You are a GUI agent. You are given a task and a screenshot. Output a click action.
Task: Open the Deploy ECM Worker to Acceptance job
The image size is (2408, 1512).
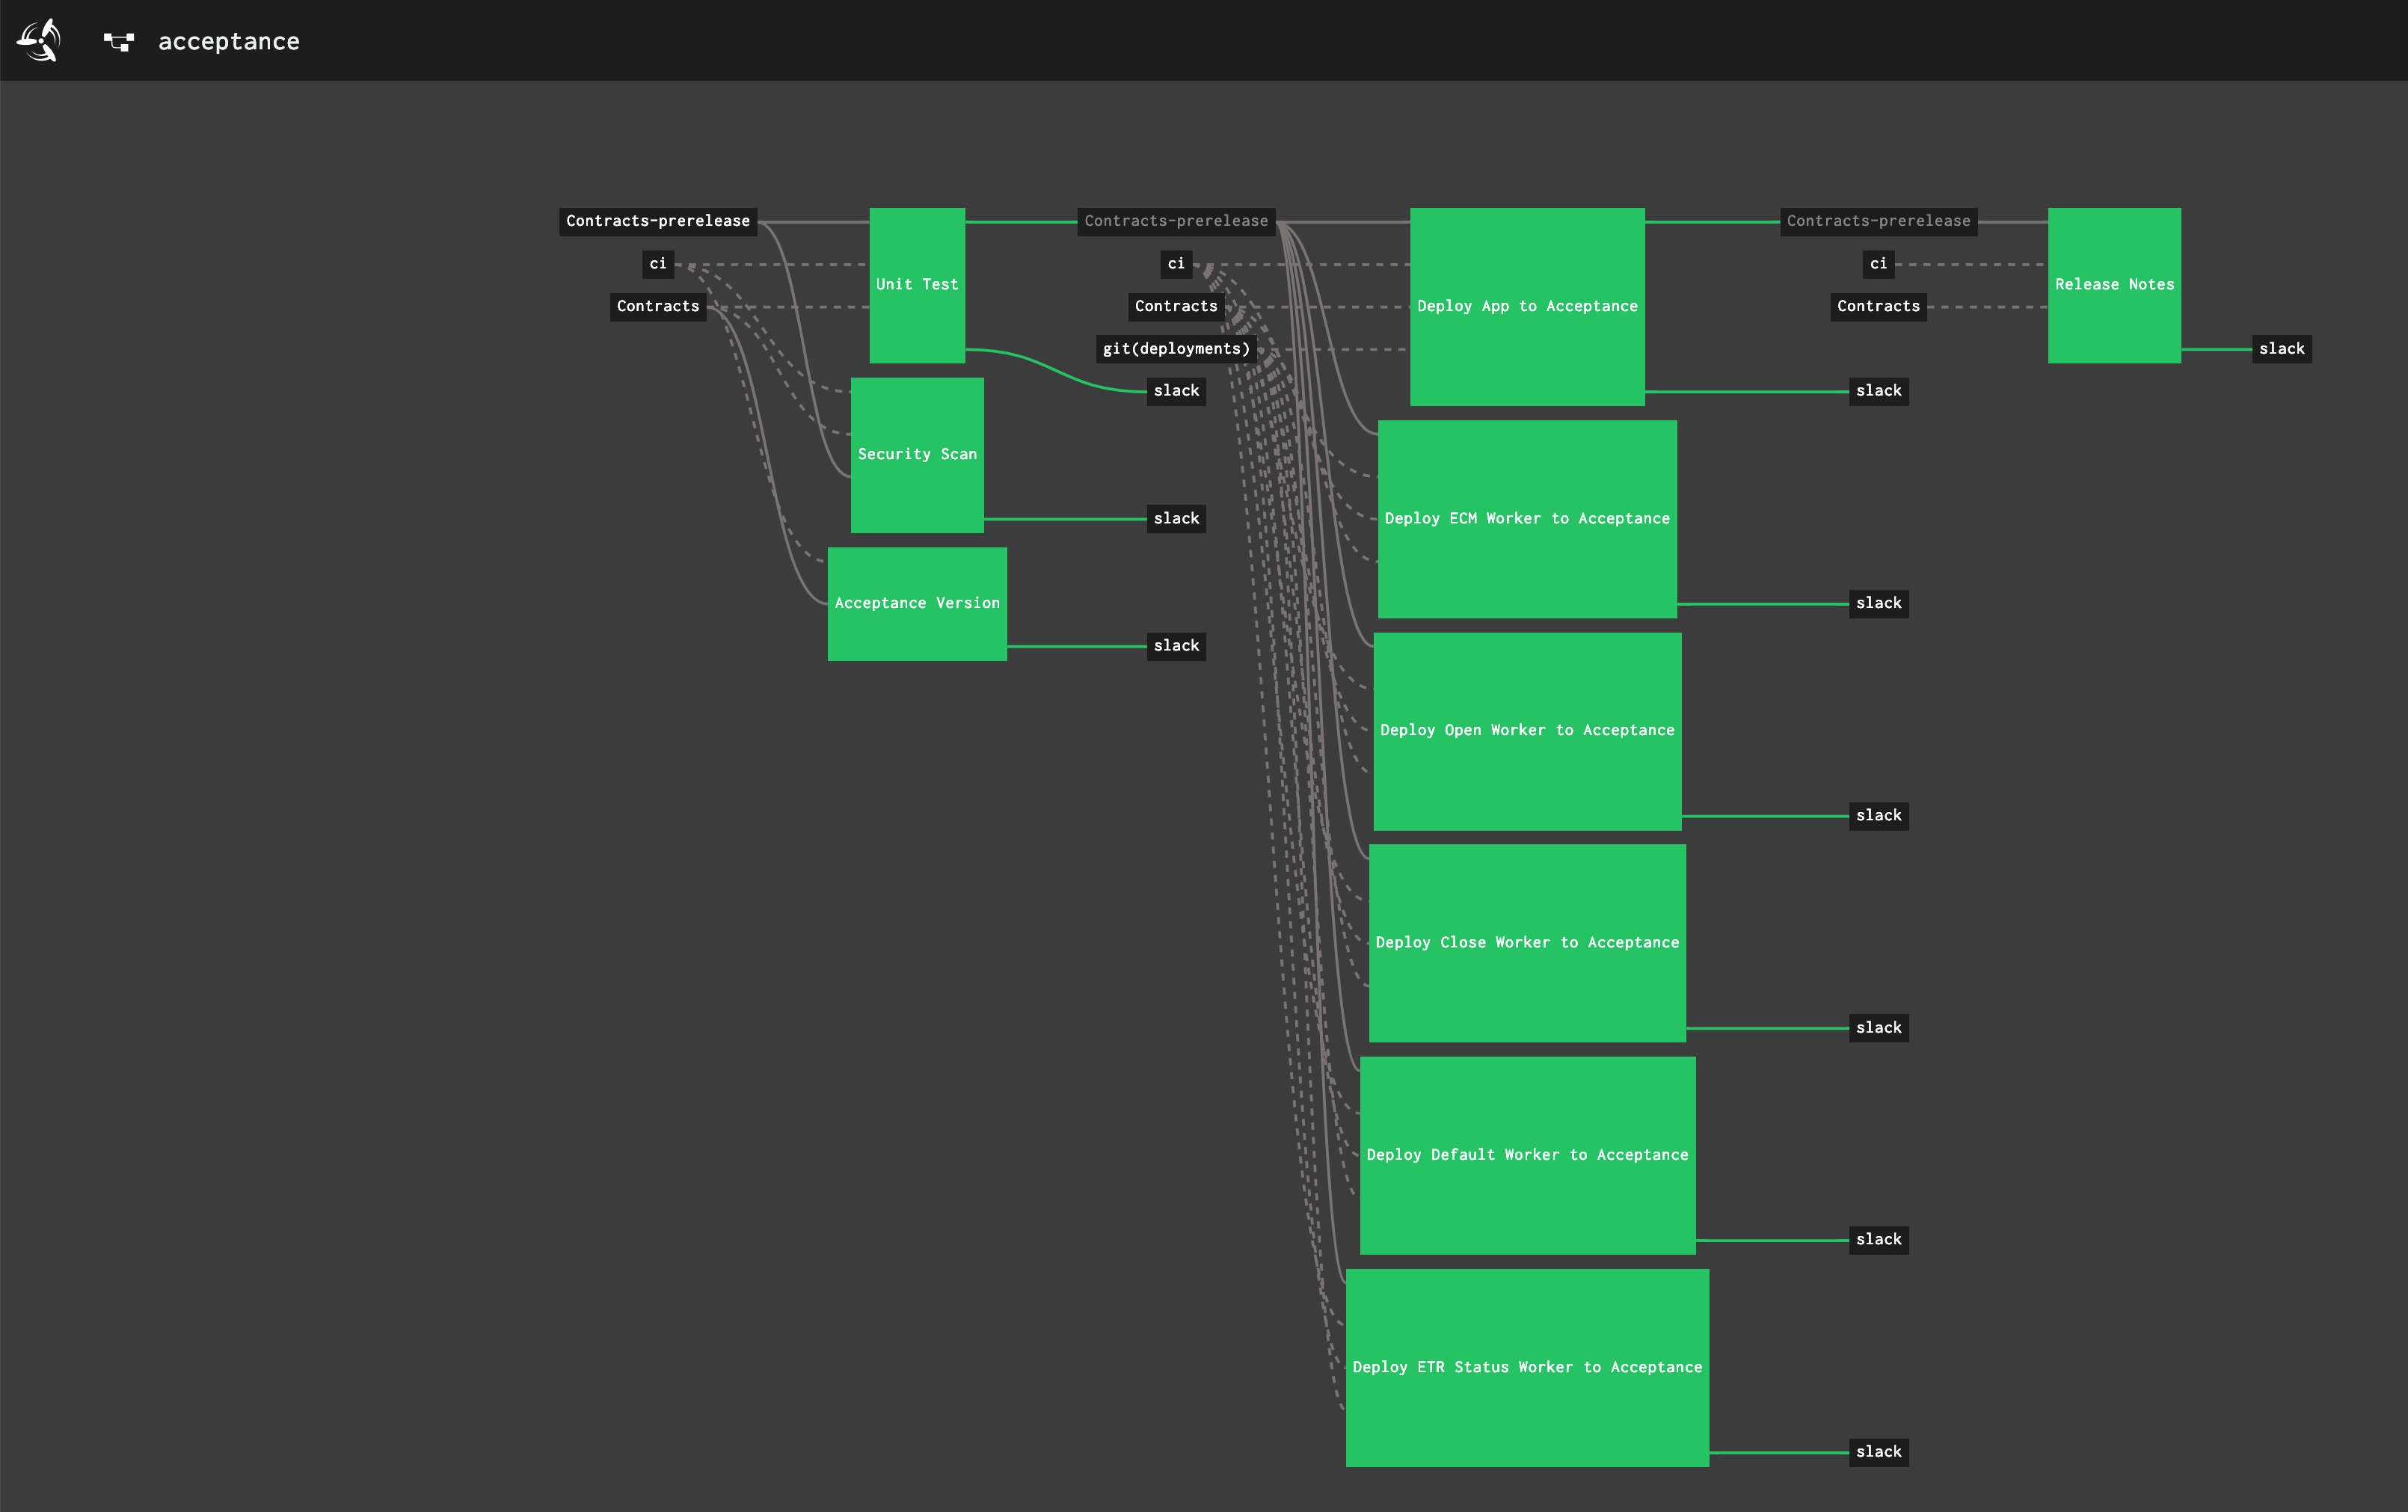point(1527,518)
